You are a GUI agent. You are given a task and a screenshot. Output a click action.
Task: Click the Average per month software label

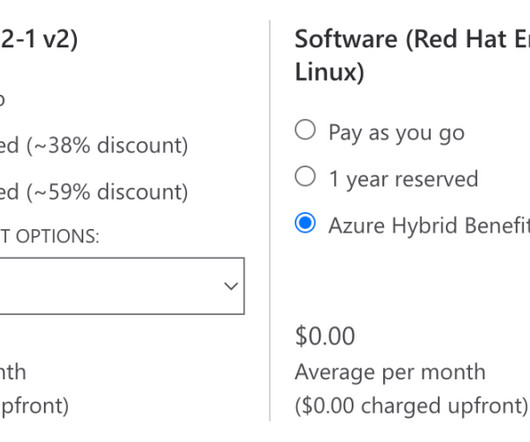tap(390, 372)
